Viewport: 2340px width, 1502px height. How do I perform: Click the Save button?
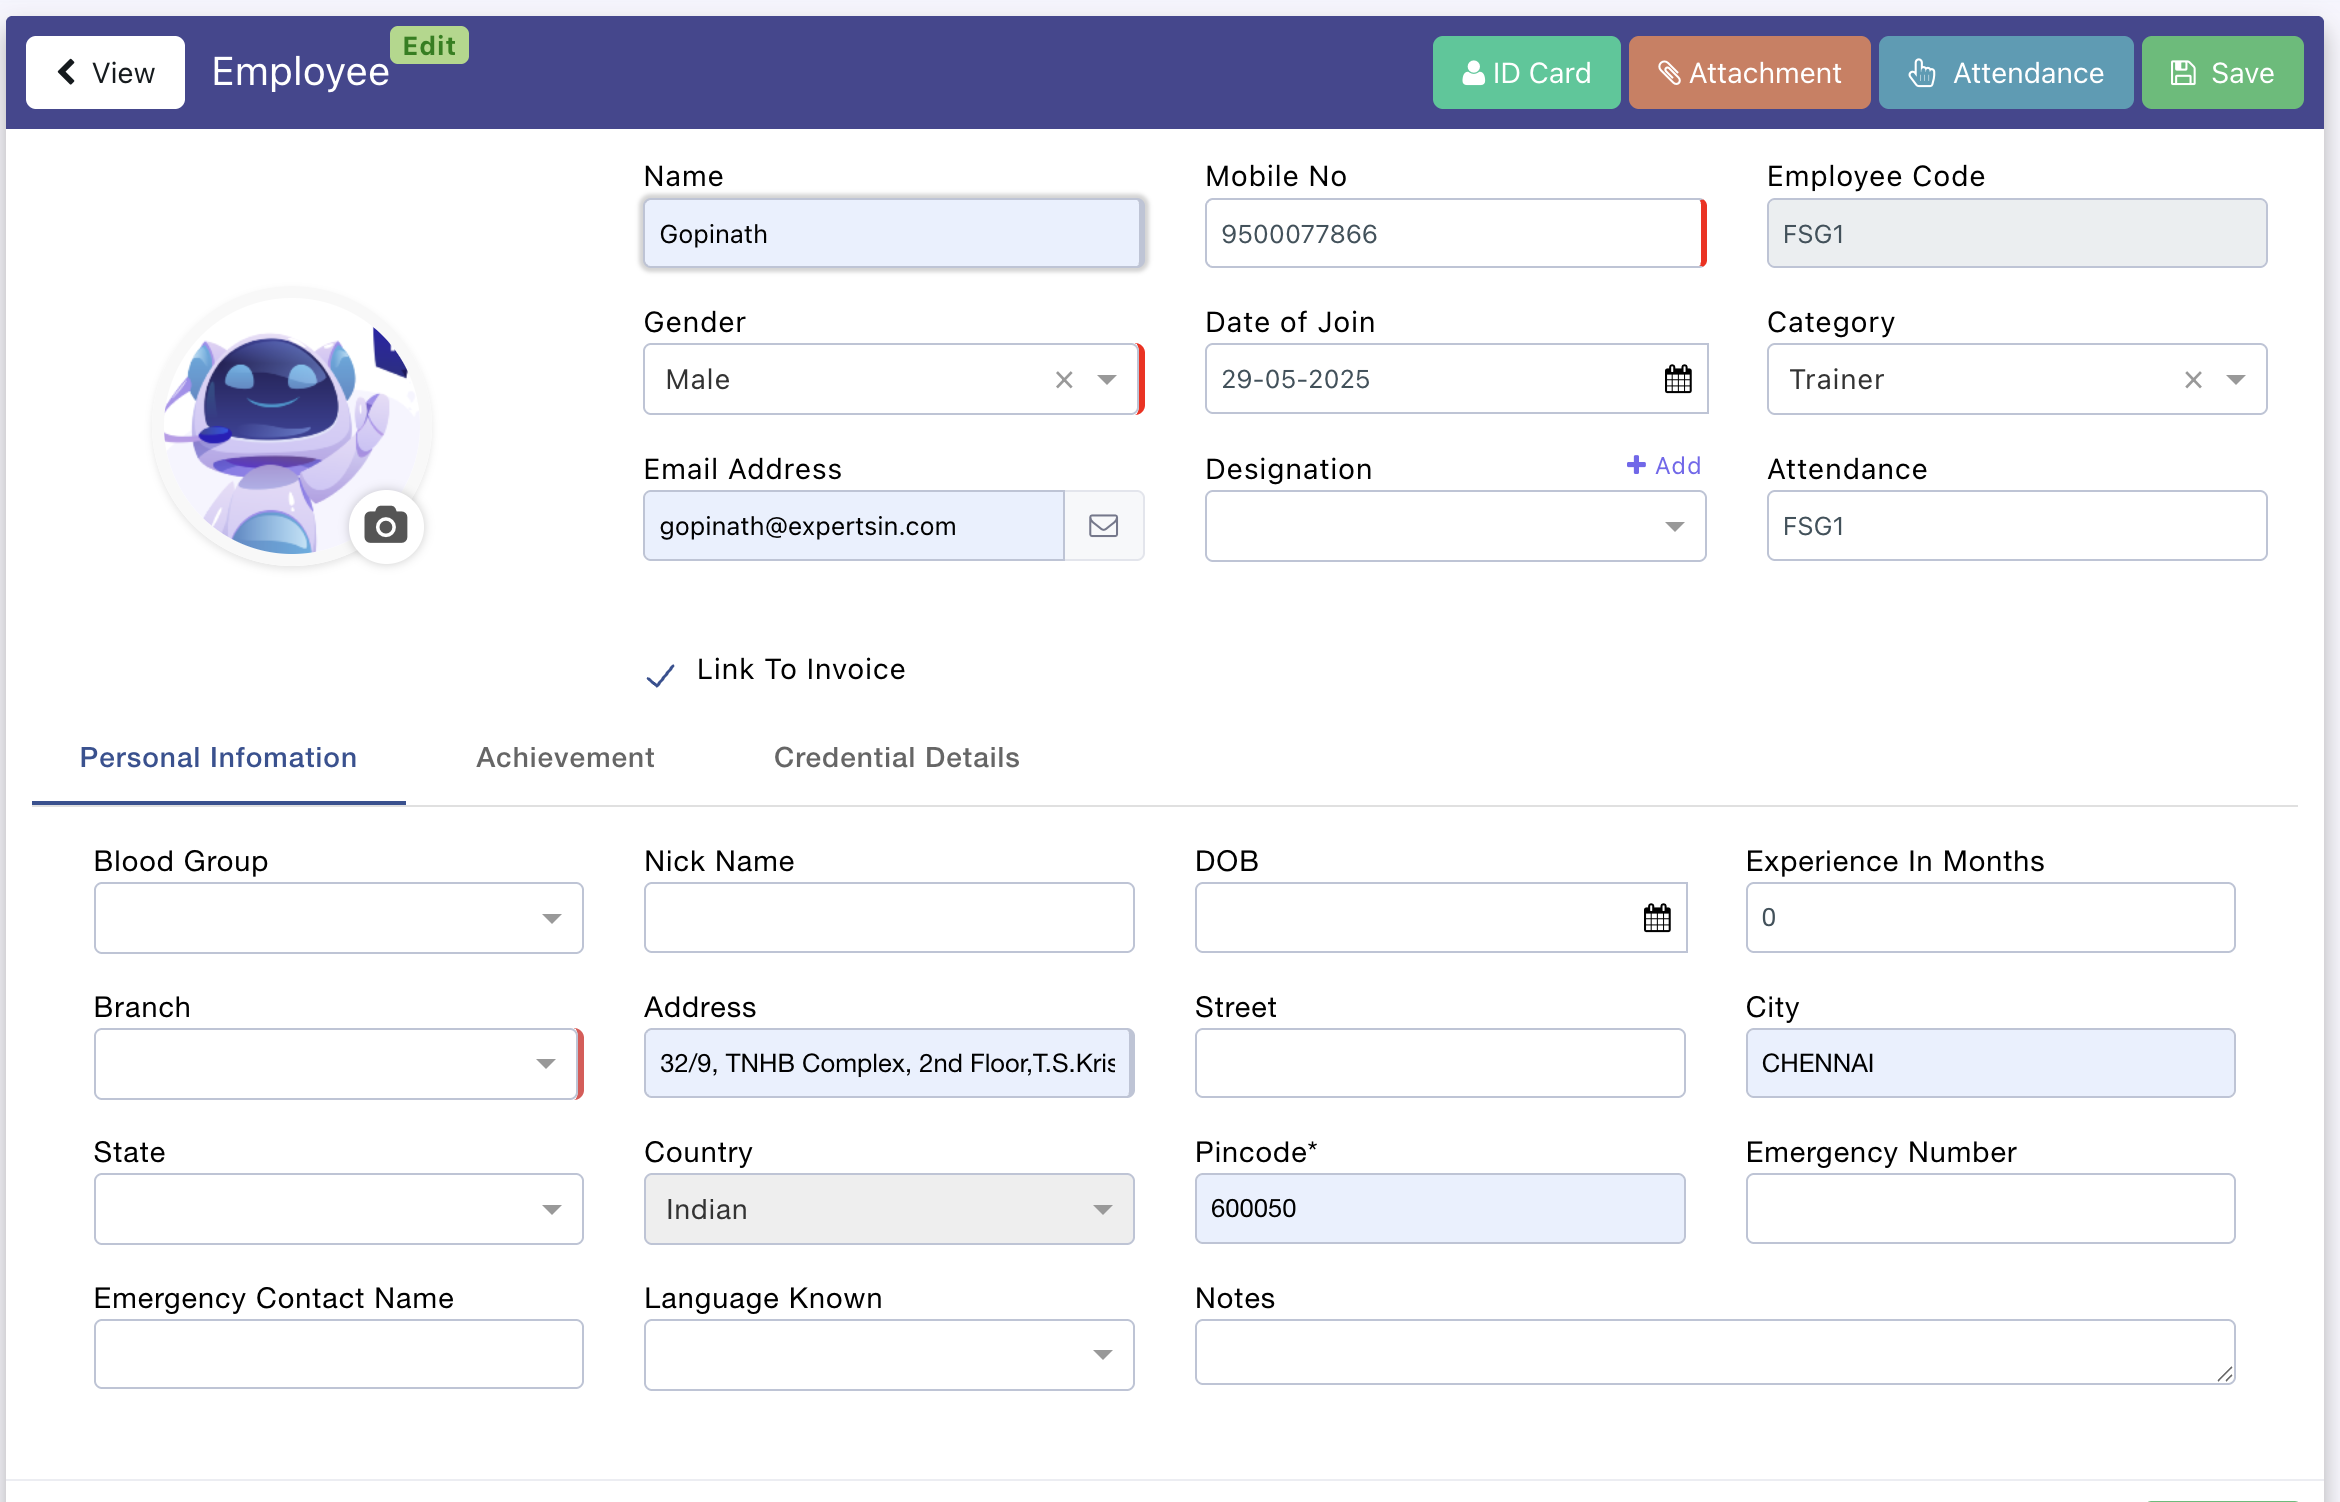[2222, 73]
